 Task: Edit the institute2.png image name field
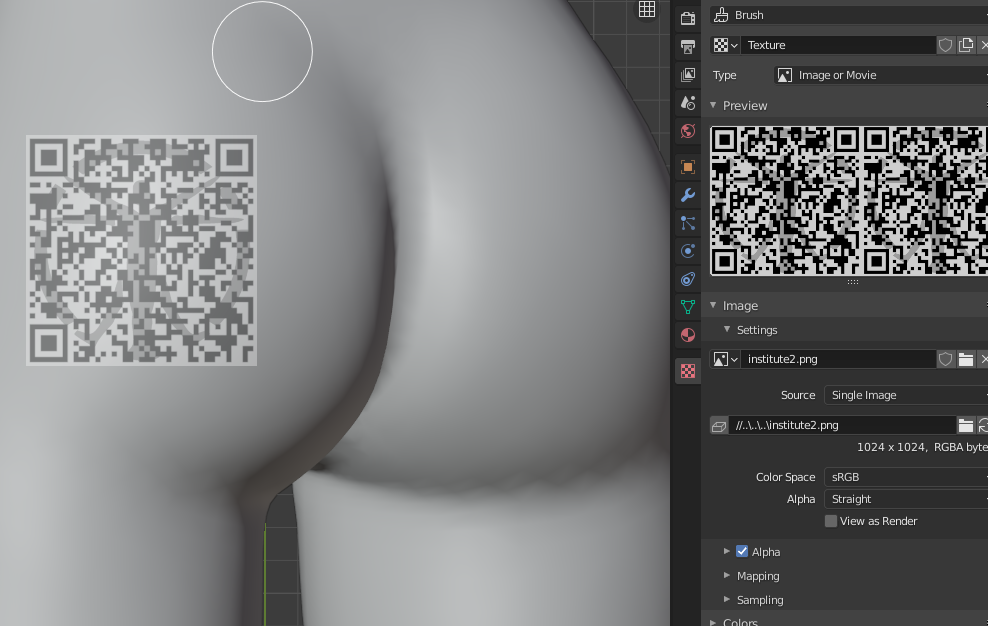pyautogui.click(x=838, y=359)
